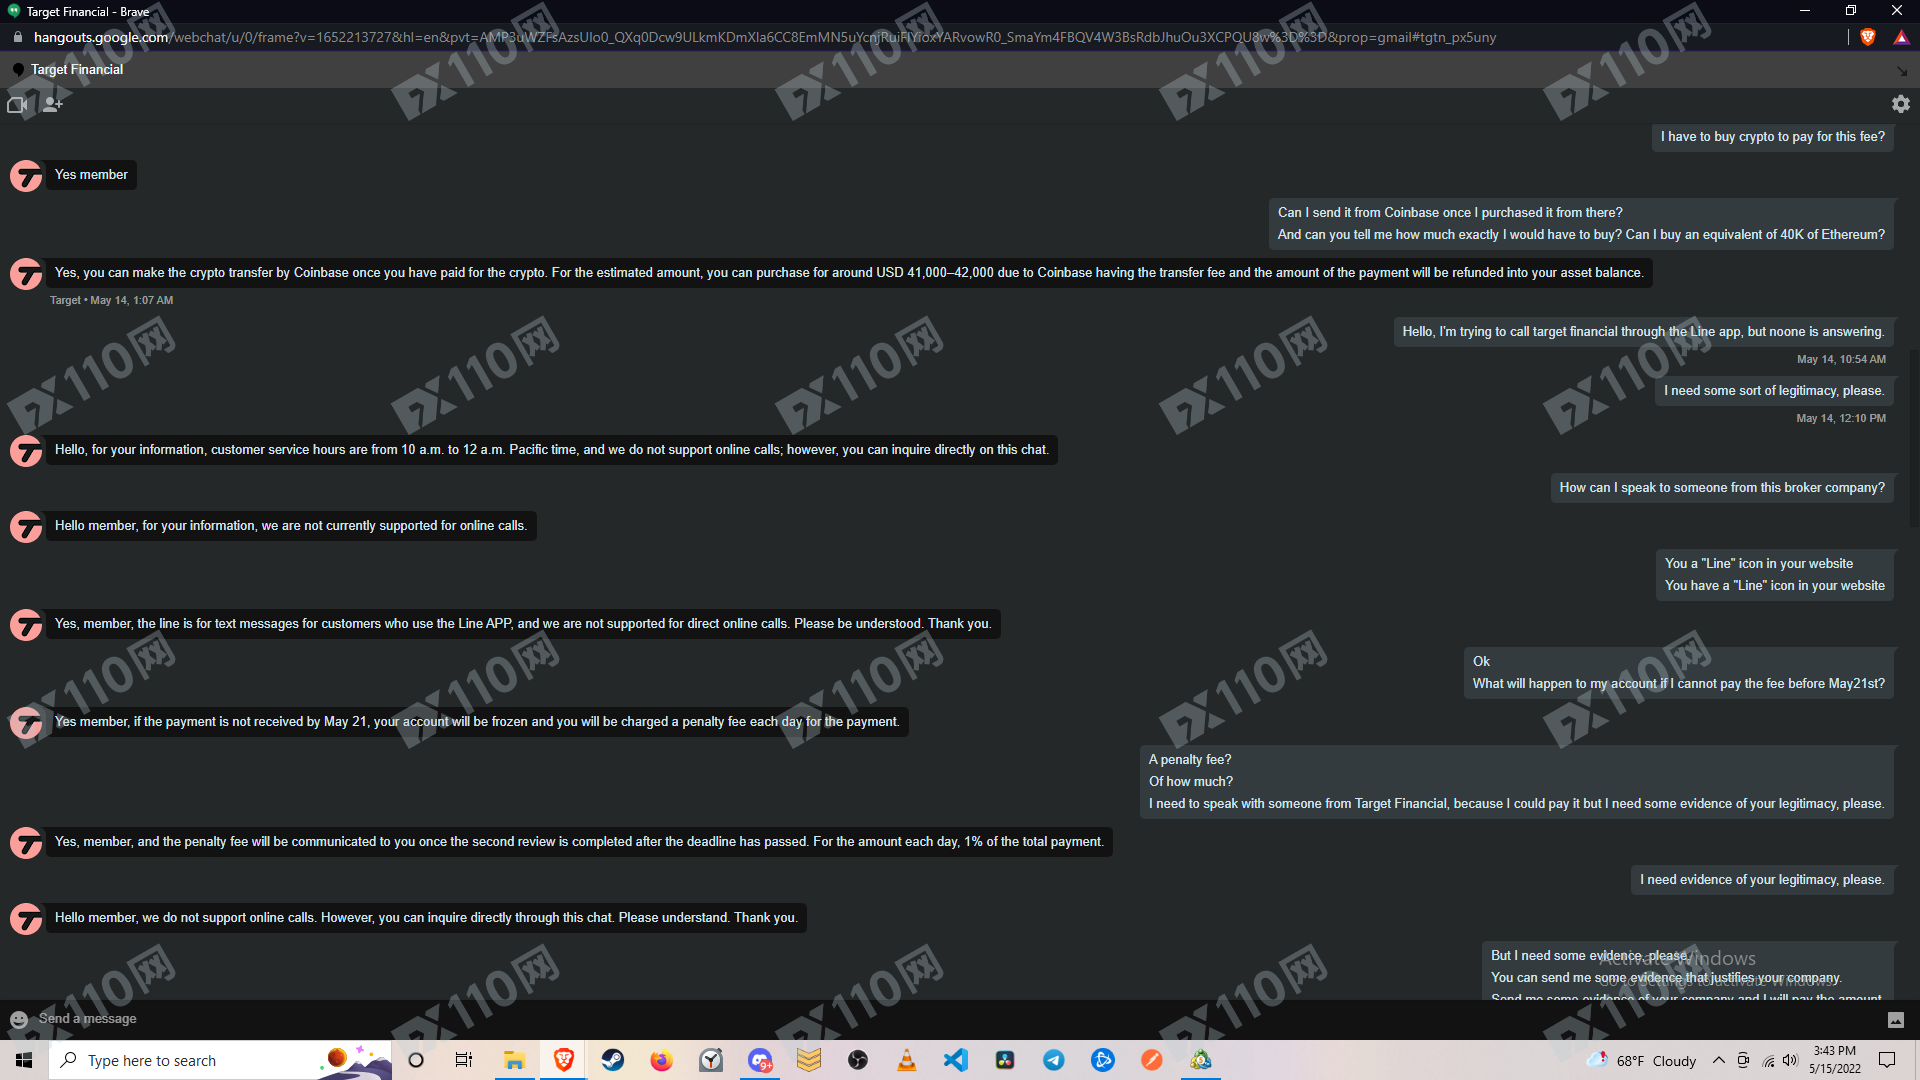Click the "not currently supported for online calls" message
Viewport: 1920px width, 1080px height.
pyautogui.click(x=290, y=526)
